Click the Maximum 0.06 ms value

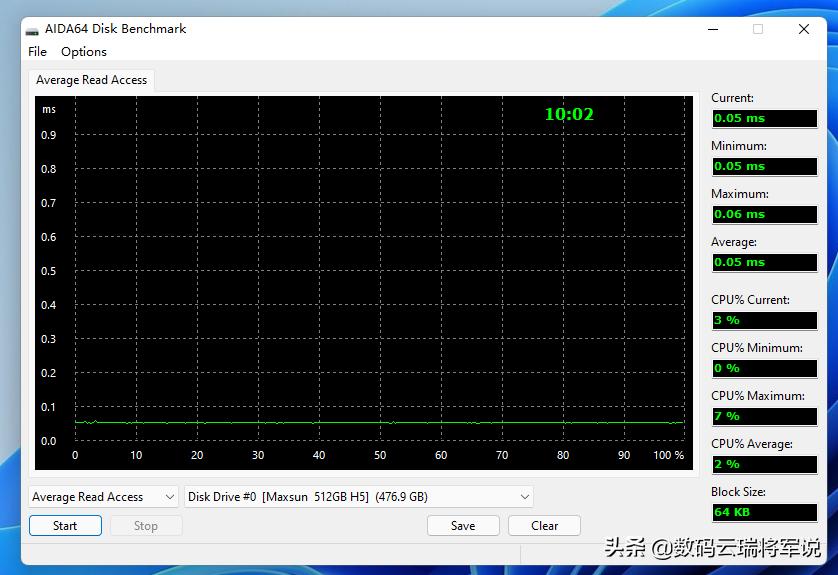765,215
